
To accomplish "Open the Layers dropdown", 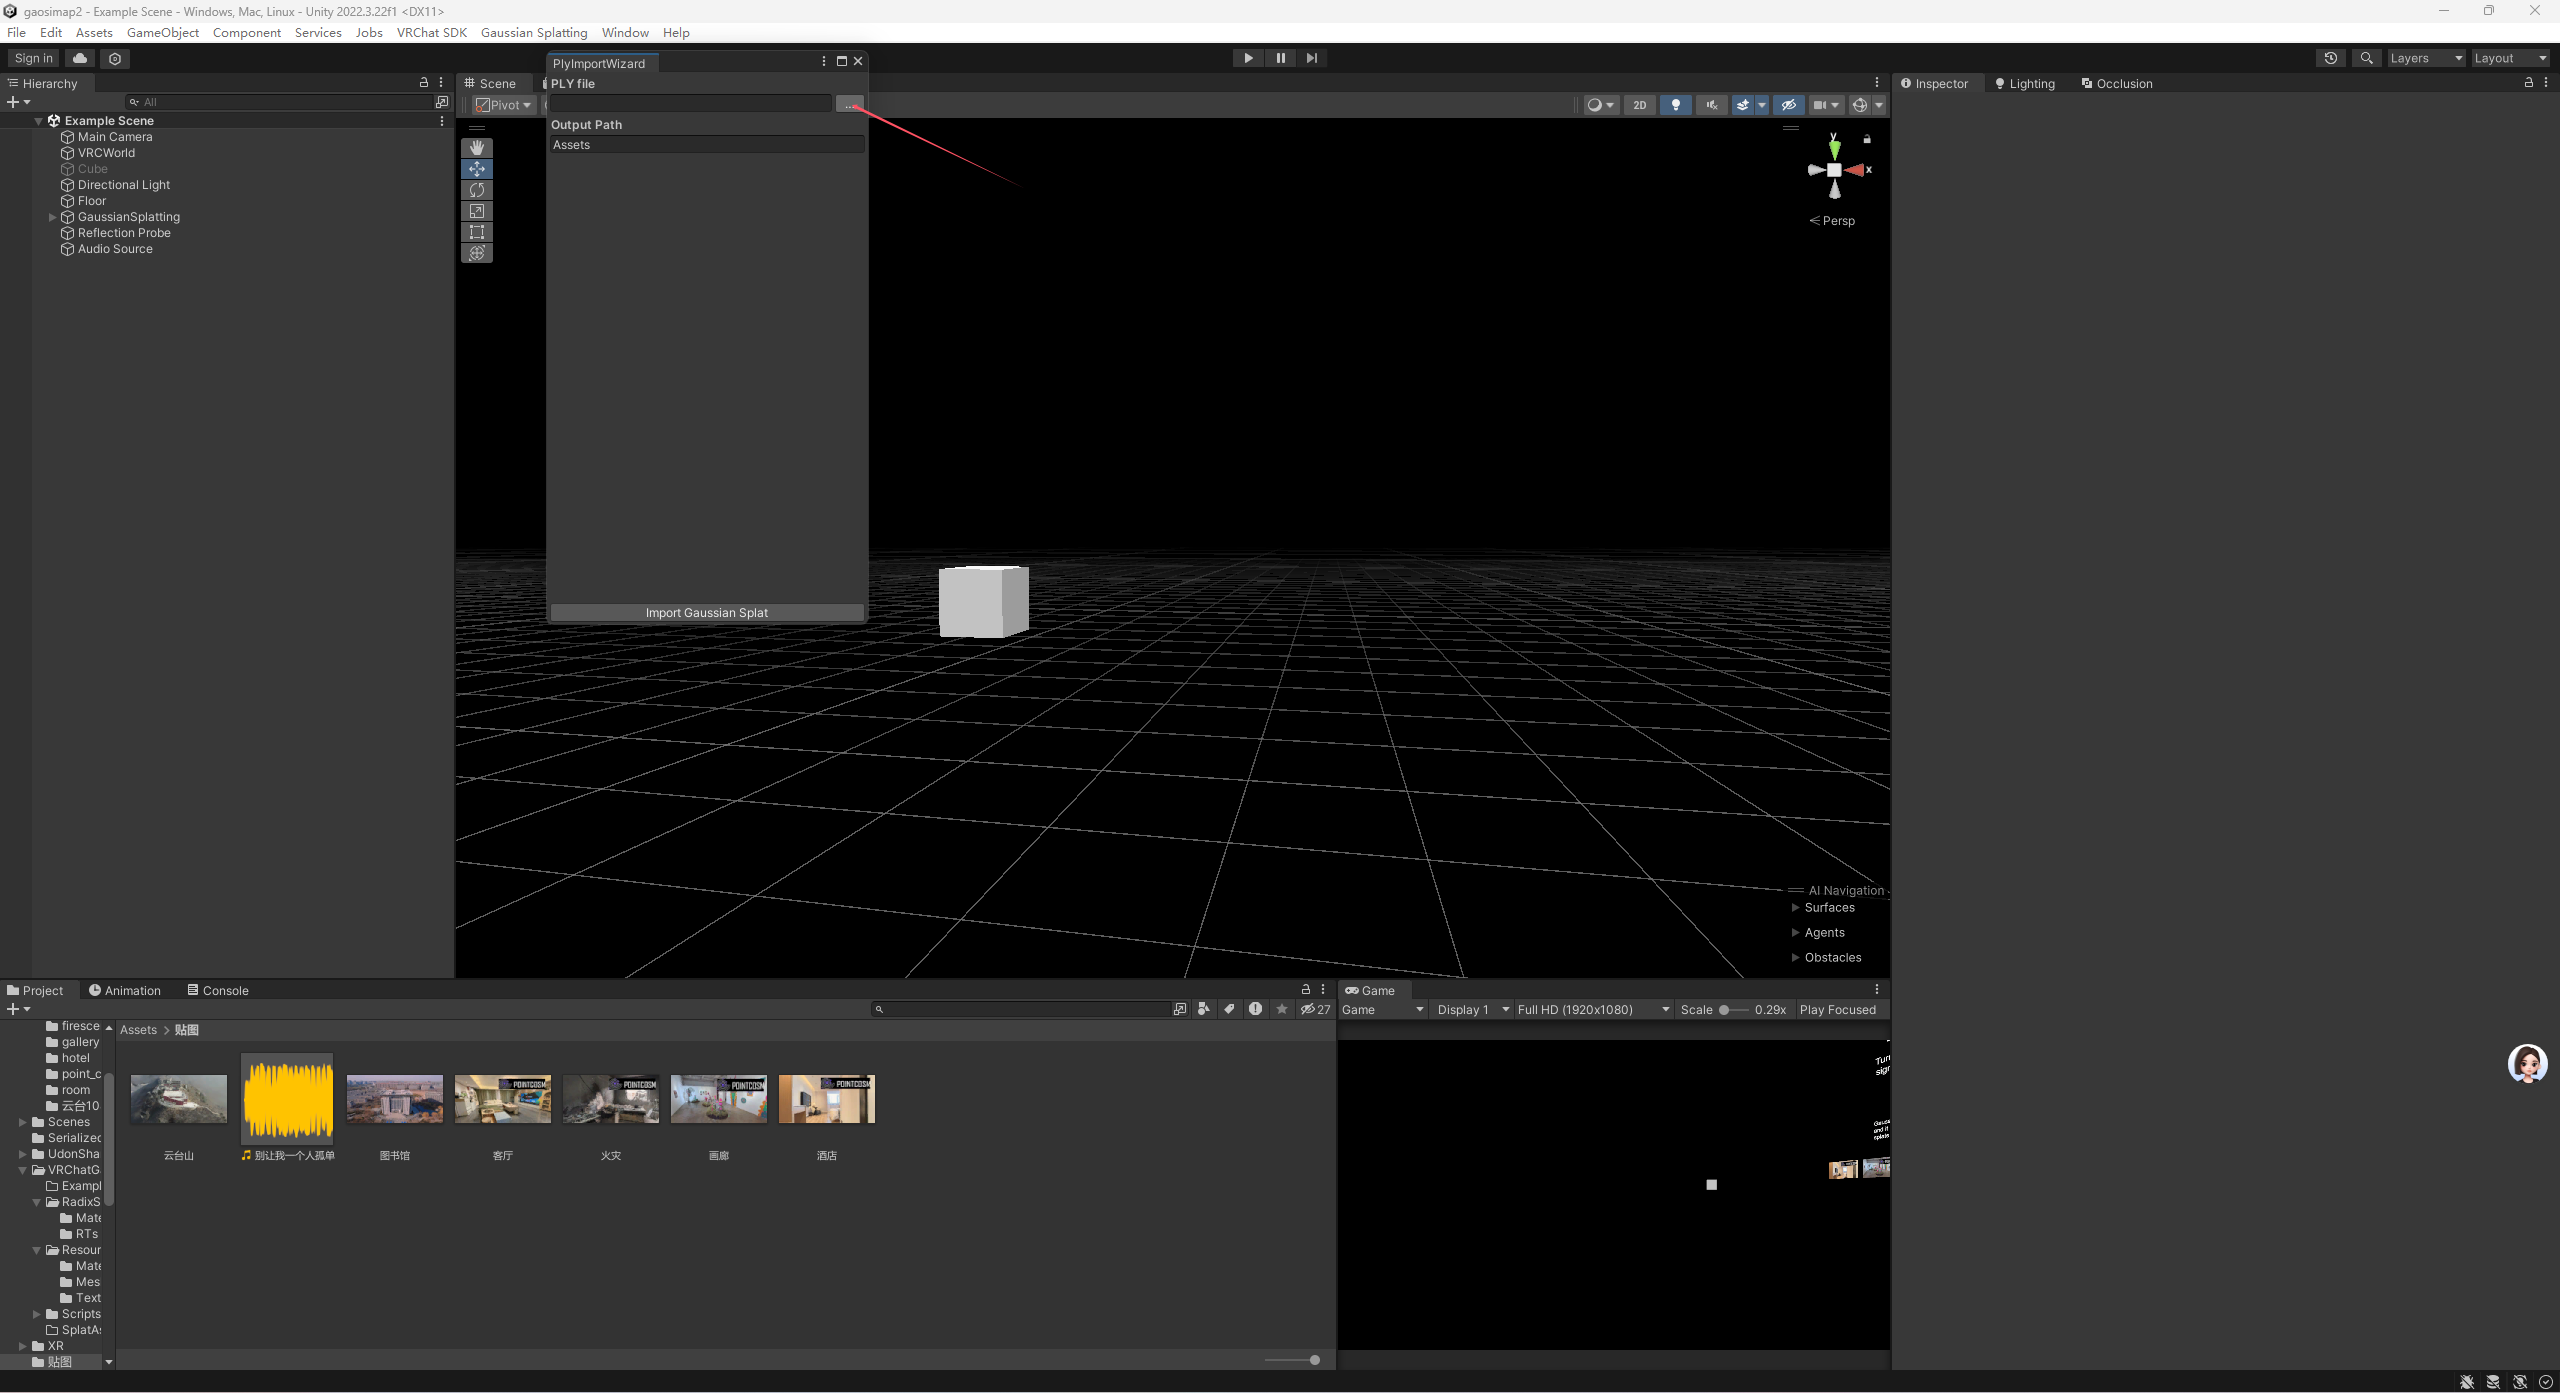I will (x=2426, y=58).
